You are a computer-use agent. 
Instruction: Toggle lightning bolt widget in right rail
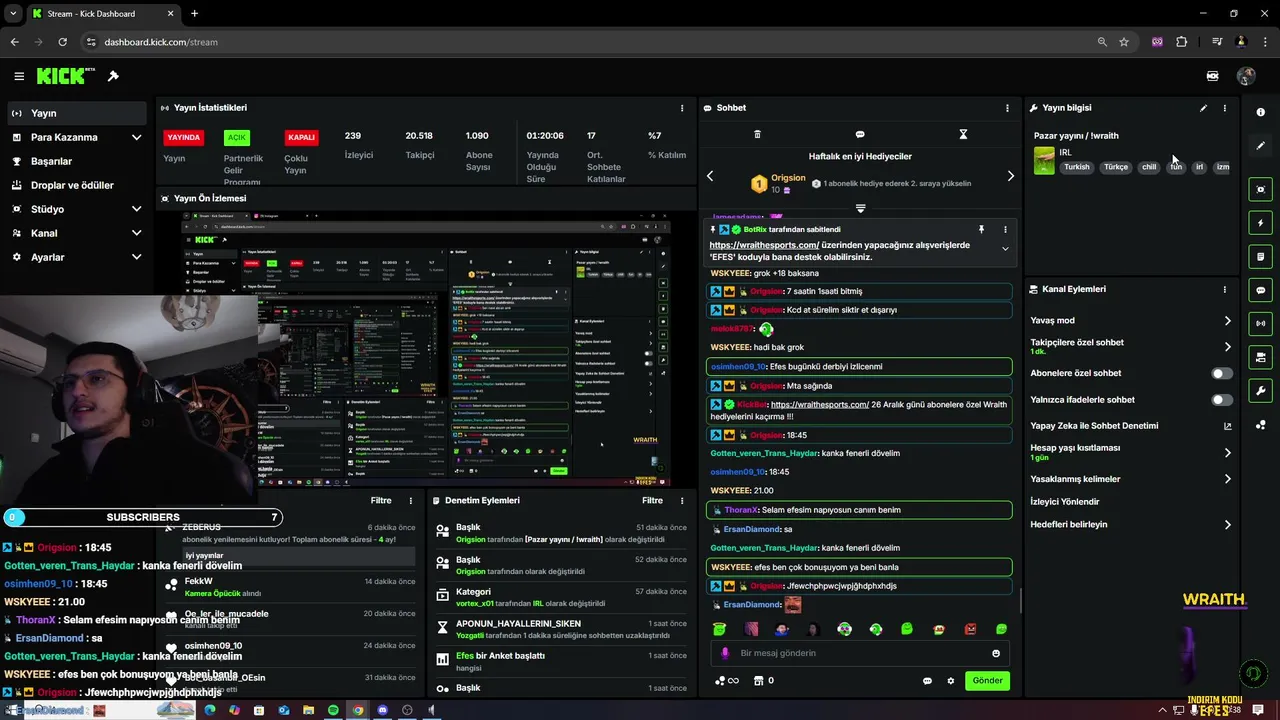[1261, 223]
